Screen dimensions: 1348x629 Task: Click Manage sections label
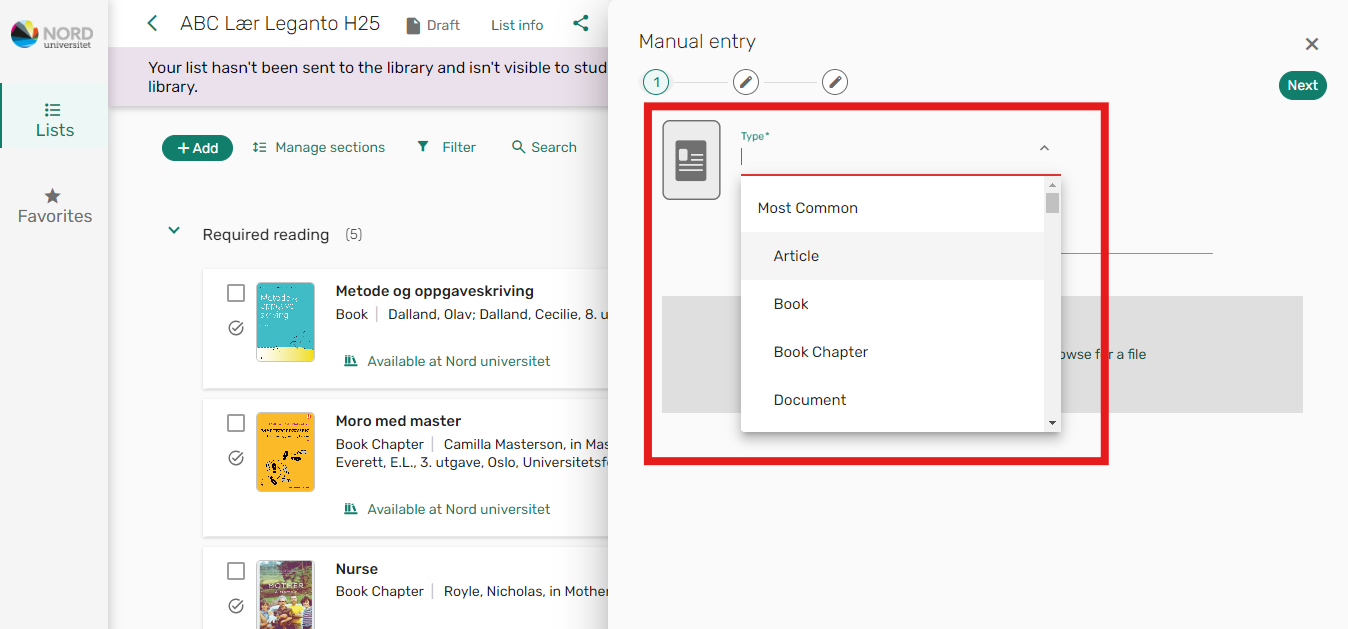click(330, 147)
